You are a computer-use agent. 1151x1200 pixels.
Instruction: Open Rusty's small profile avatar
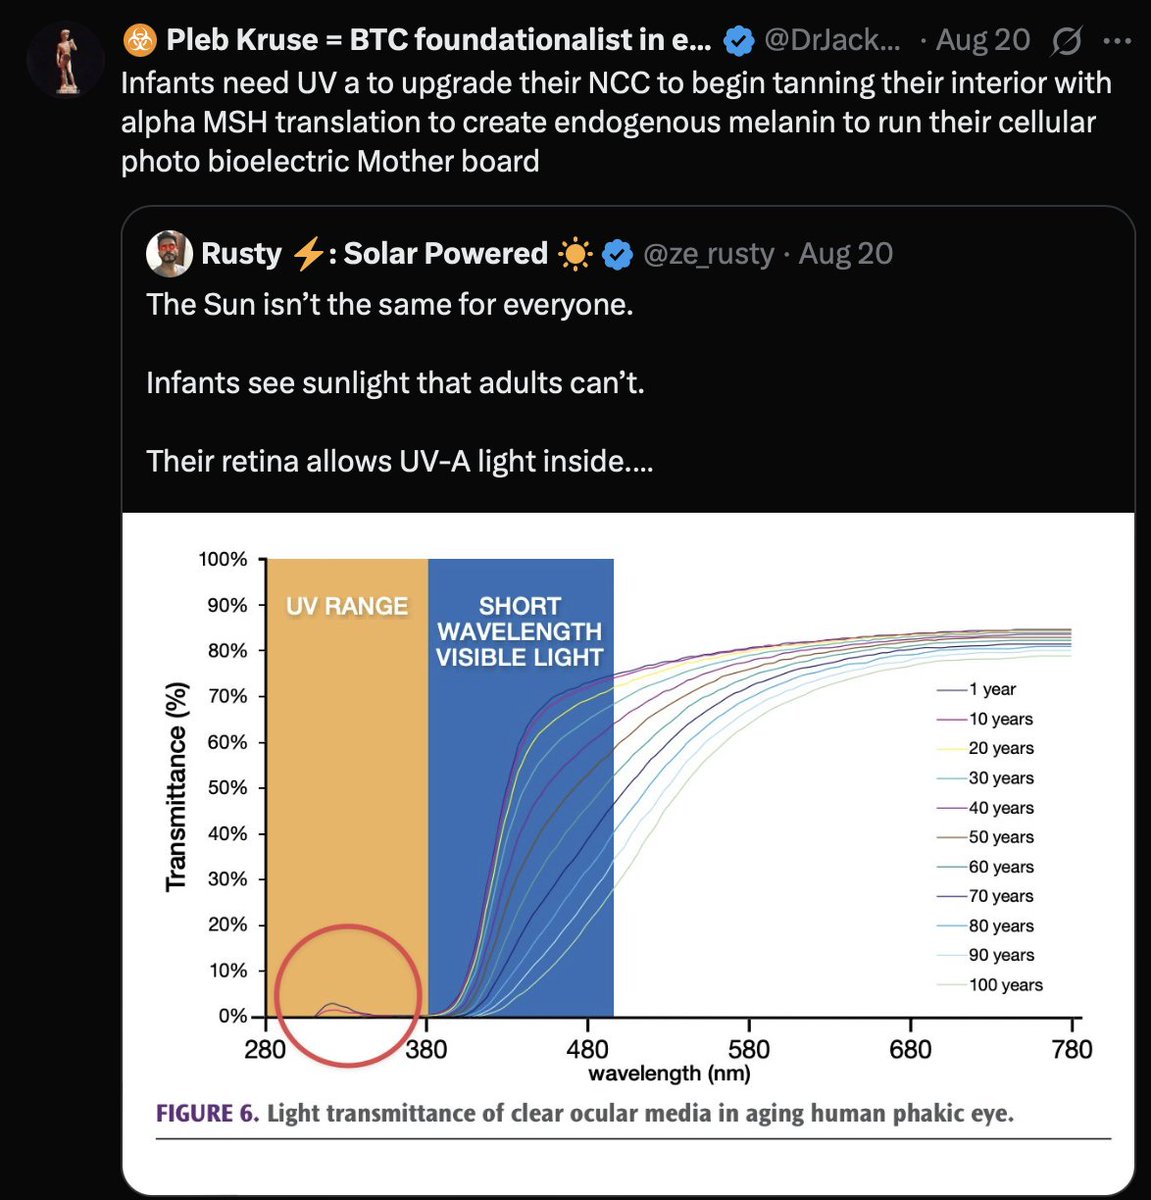coord(170,254)
